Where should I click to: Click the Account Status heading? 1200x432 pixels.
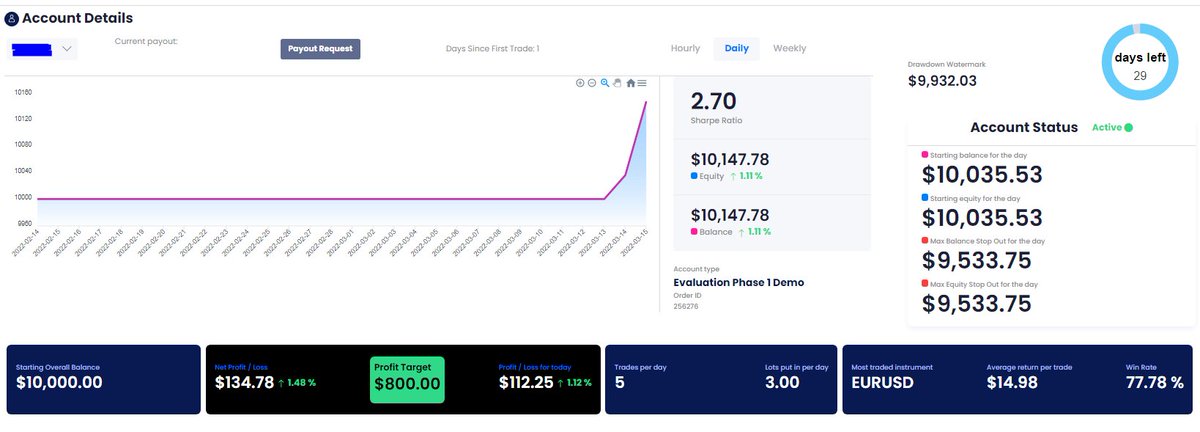[x=1024, y=128]
